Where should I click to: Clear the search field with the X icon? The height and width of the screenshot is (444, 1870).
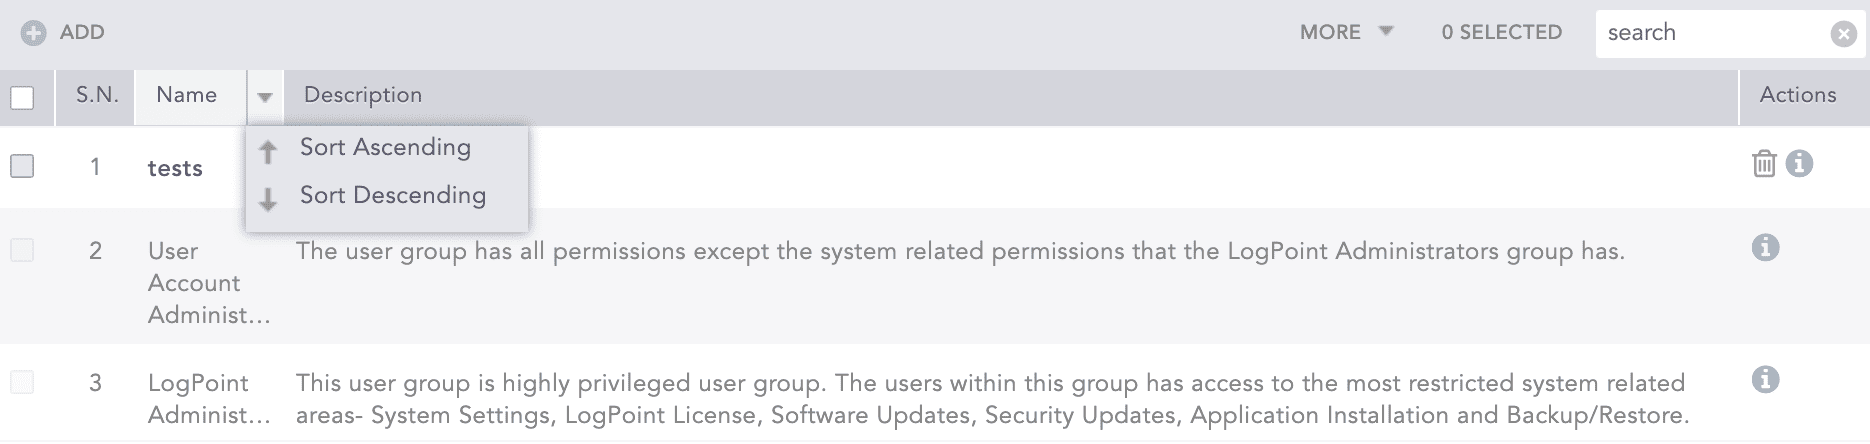(1843, 34)
